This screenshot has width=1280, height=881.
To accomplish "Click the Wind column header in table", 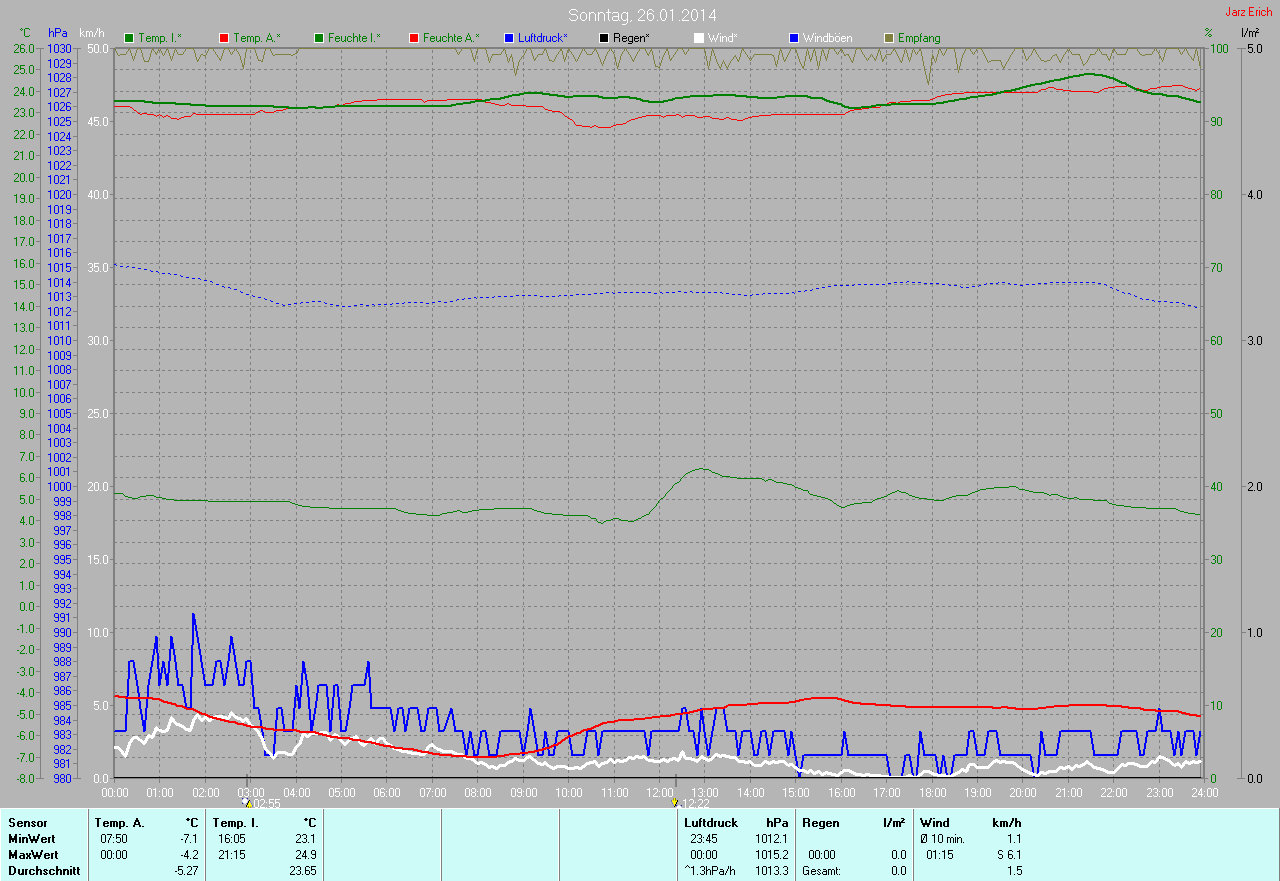I will 935,823.
